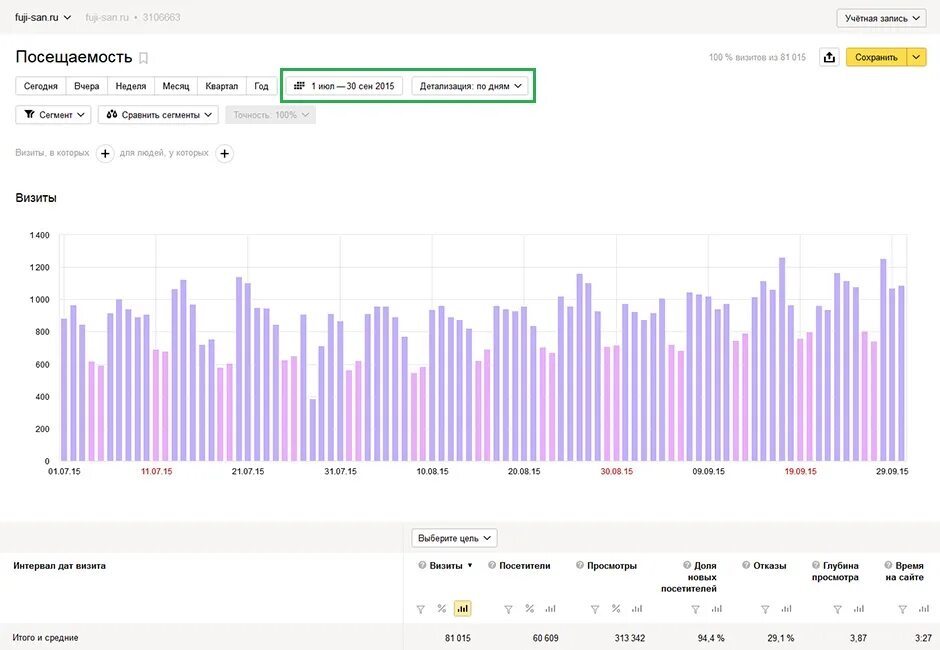Select the Квартал period tab
Image resolution: width=940 pixels, height=650 pixels.
coord(221,86)
